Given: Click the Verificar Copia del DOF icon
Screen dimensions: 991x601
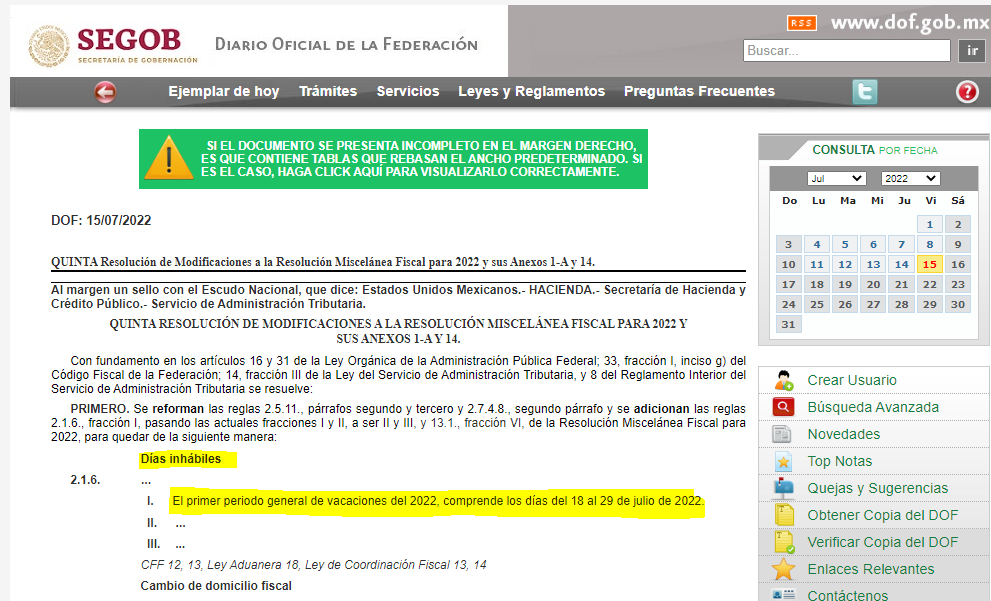Looking at the screenshot, I should 784,542.
